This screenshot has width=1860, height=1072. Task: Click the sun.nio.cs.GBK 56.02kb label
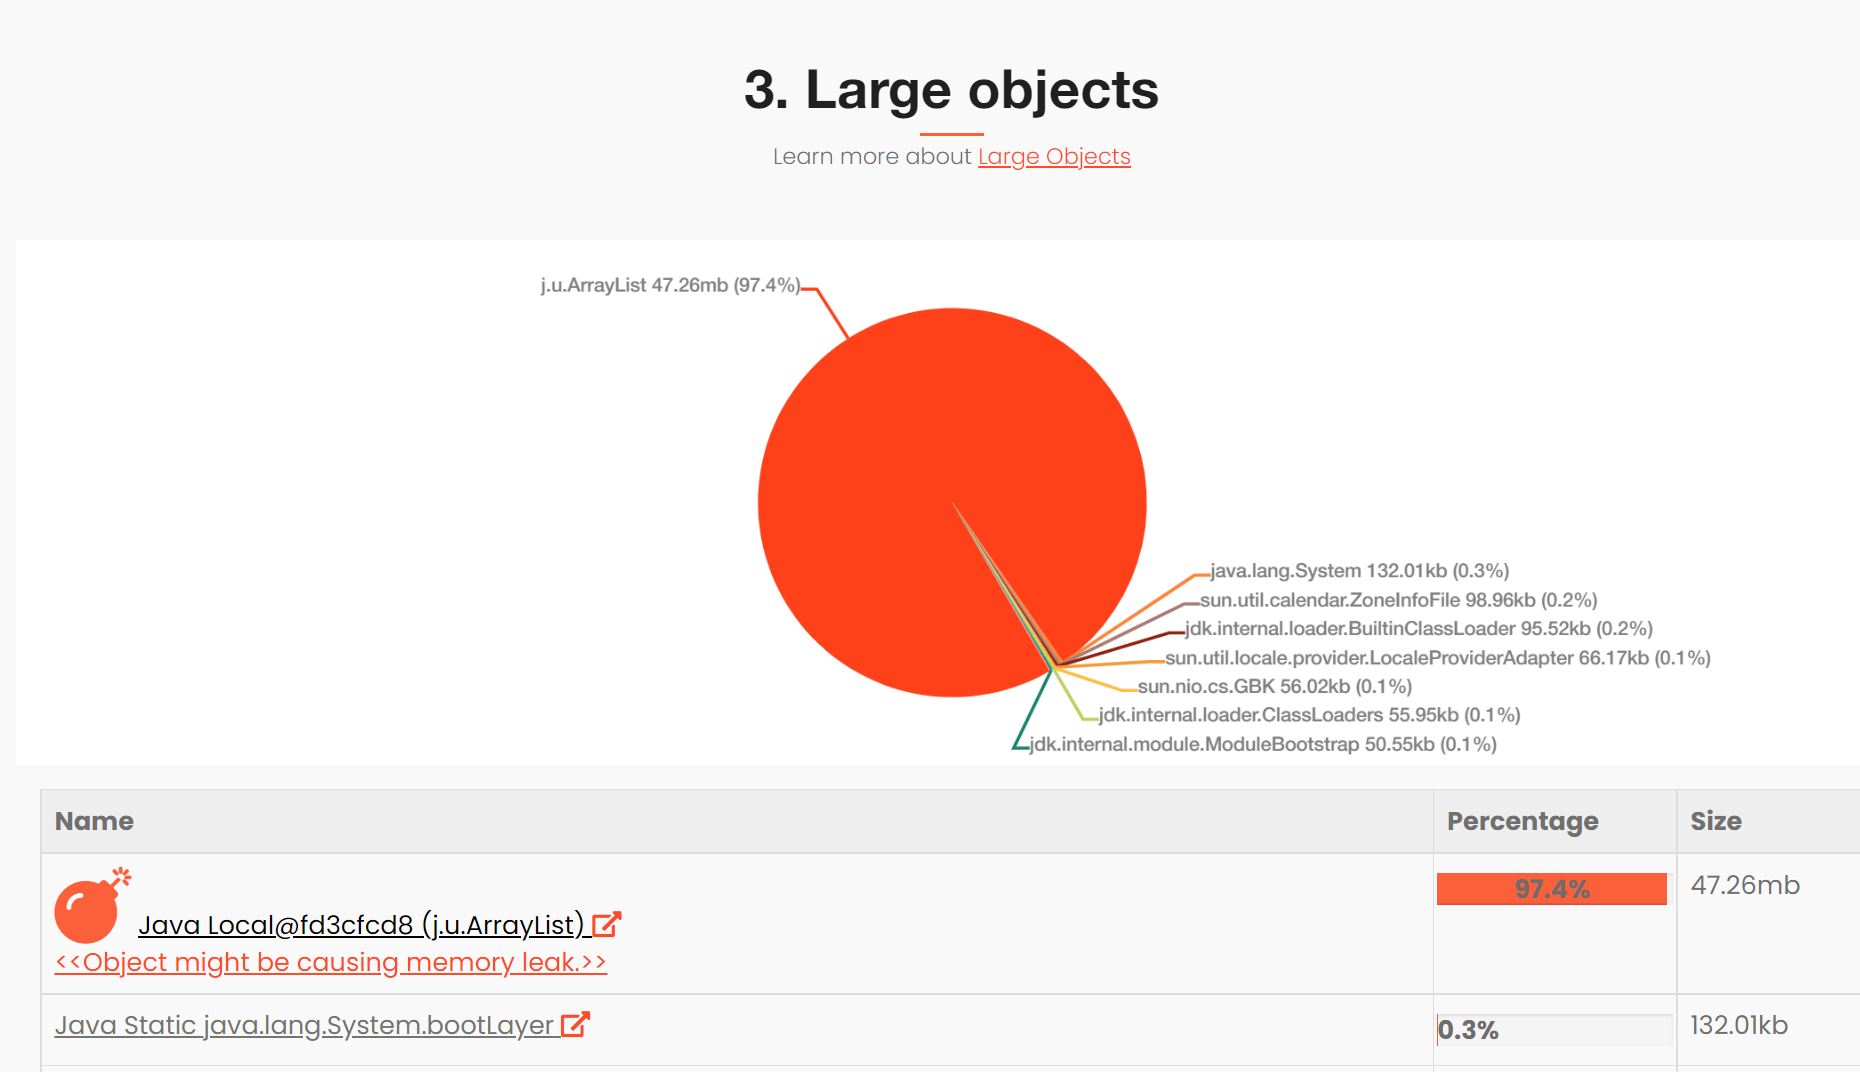click(x=1275, y=687)
